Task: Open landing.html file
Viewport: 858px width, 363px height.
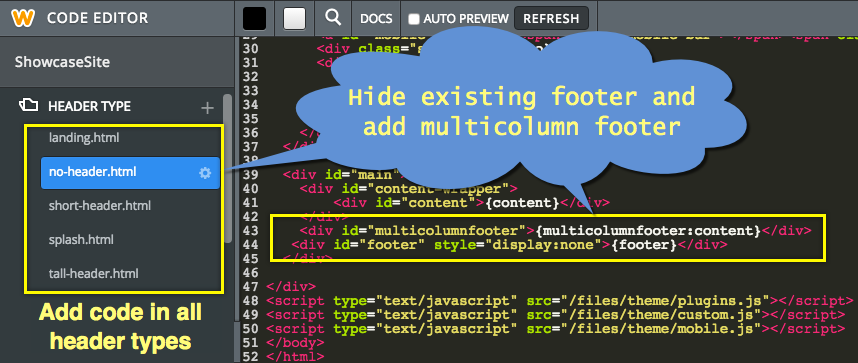Action: click(x=84, y=137)
